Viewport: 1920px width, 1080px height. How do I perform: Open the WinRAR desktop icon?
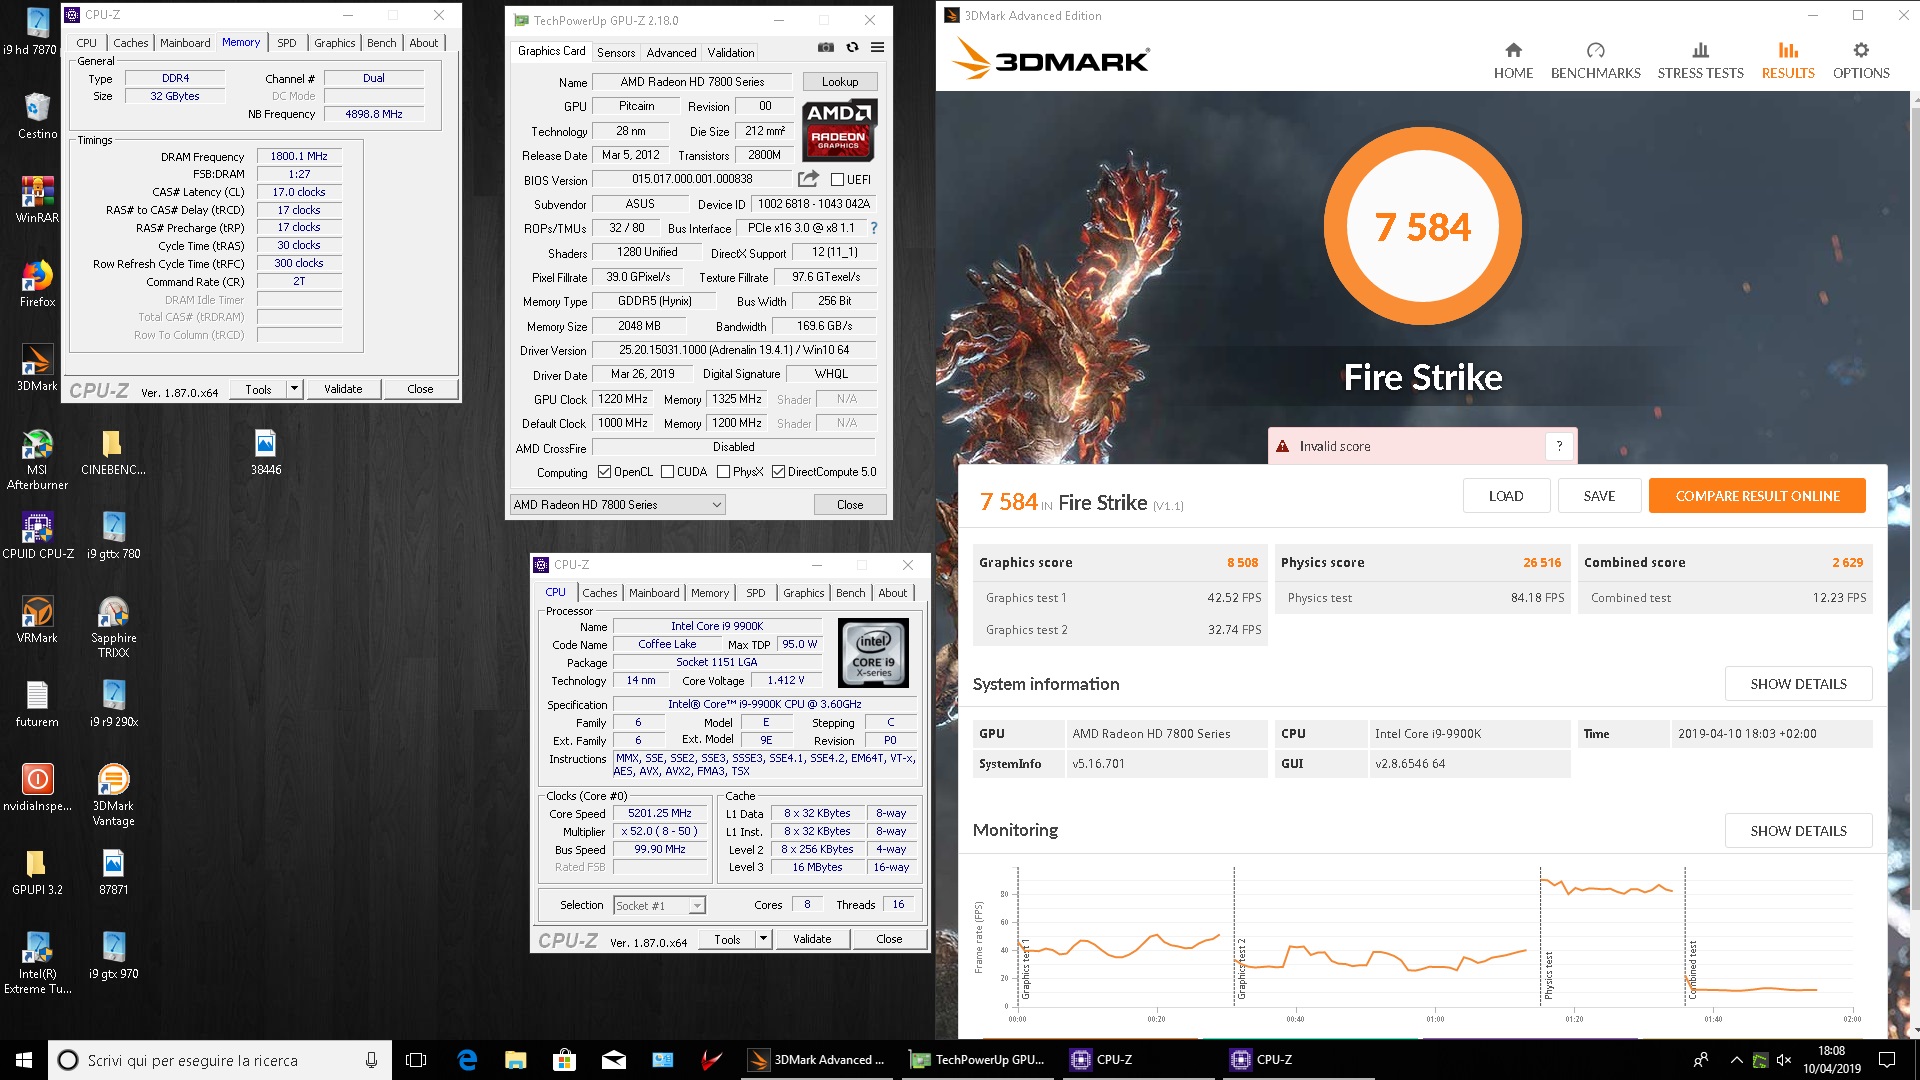pyautogui.click(x=37, y=200)
